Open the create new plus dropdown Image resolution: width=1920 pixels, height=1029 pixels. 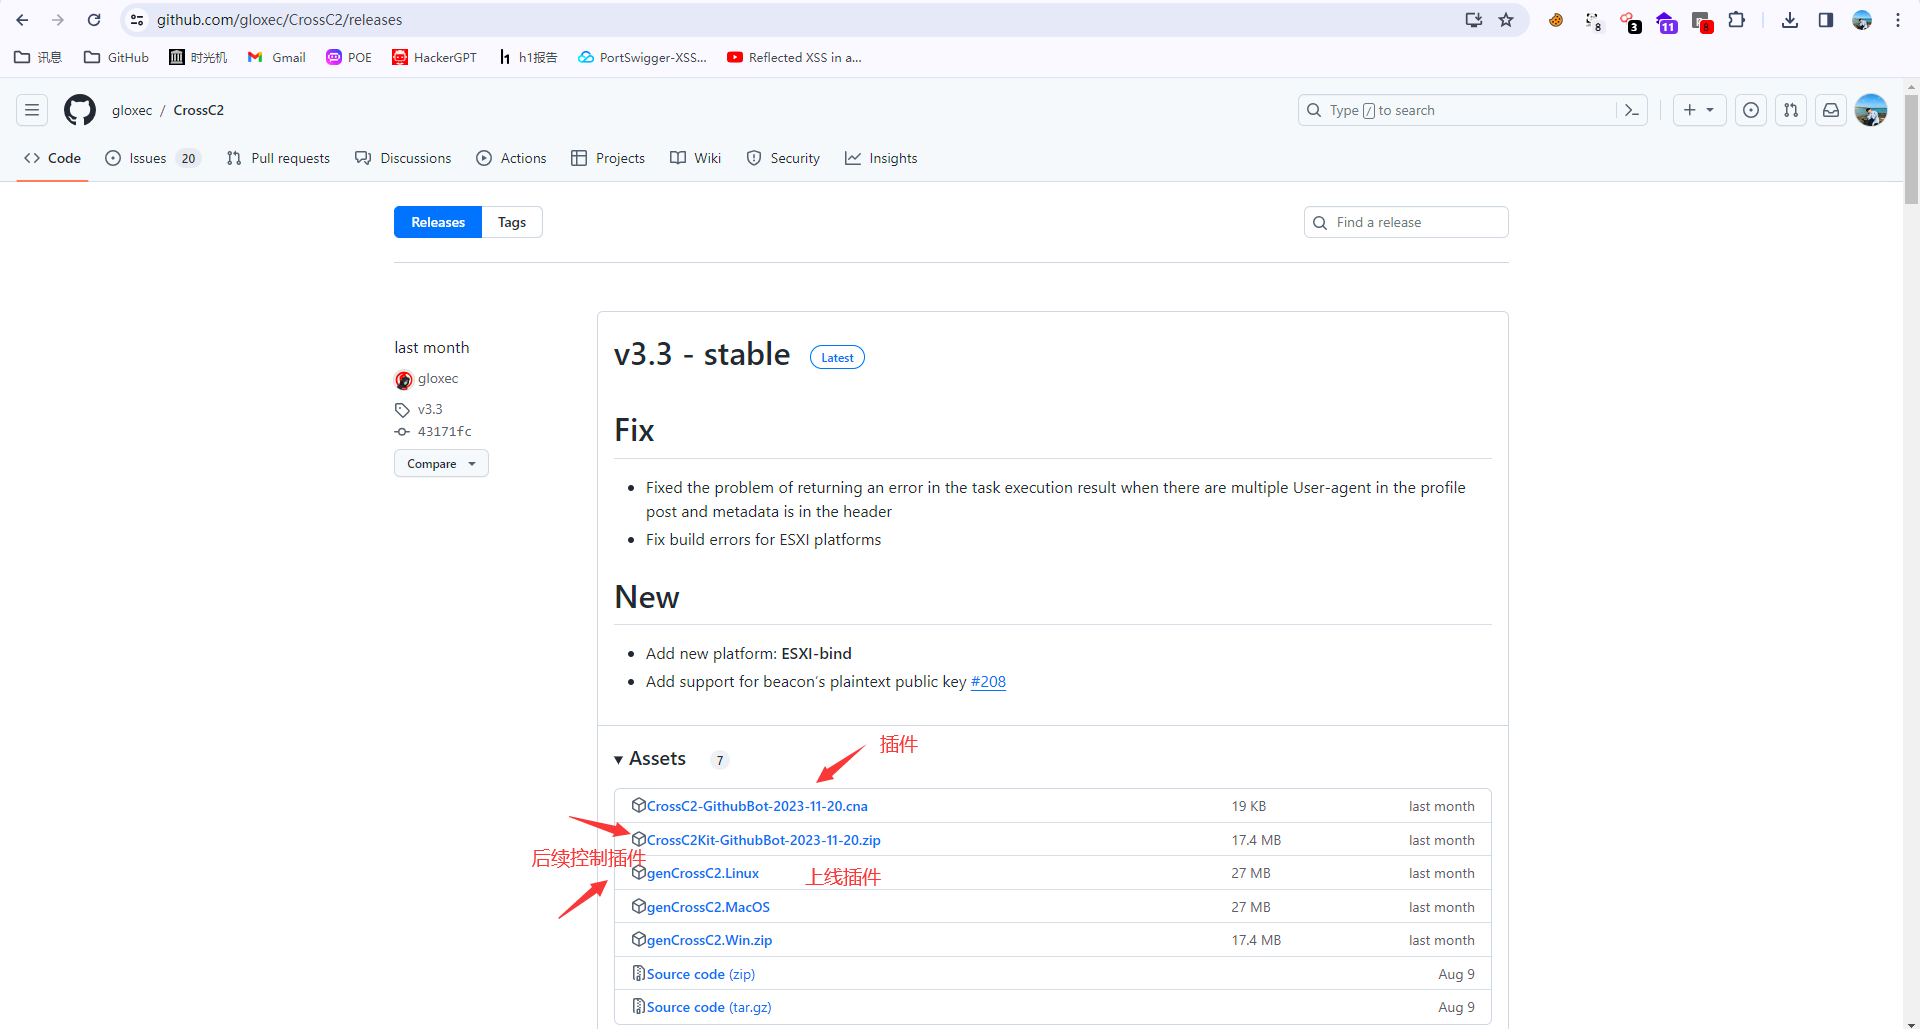[x=1699, y=110]
